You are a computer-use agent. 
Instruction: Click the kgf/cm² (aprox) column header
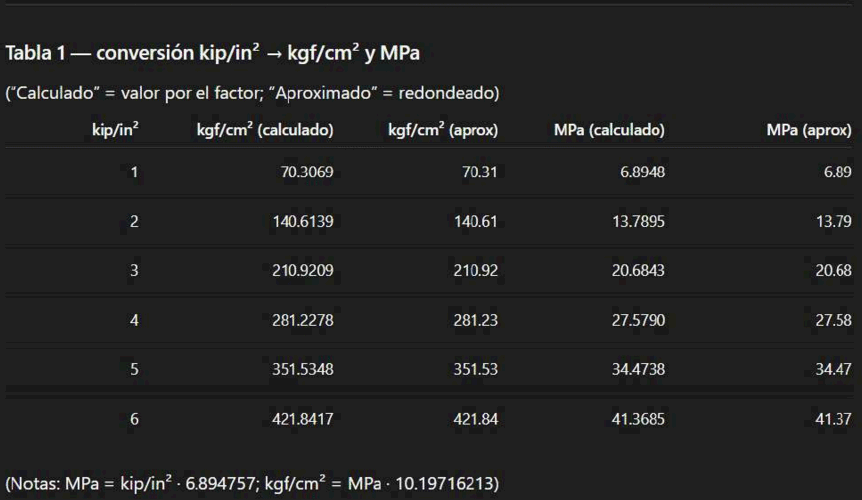click(x=443, y=130)
